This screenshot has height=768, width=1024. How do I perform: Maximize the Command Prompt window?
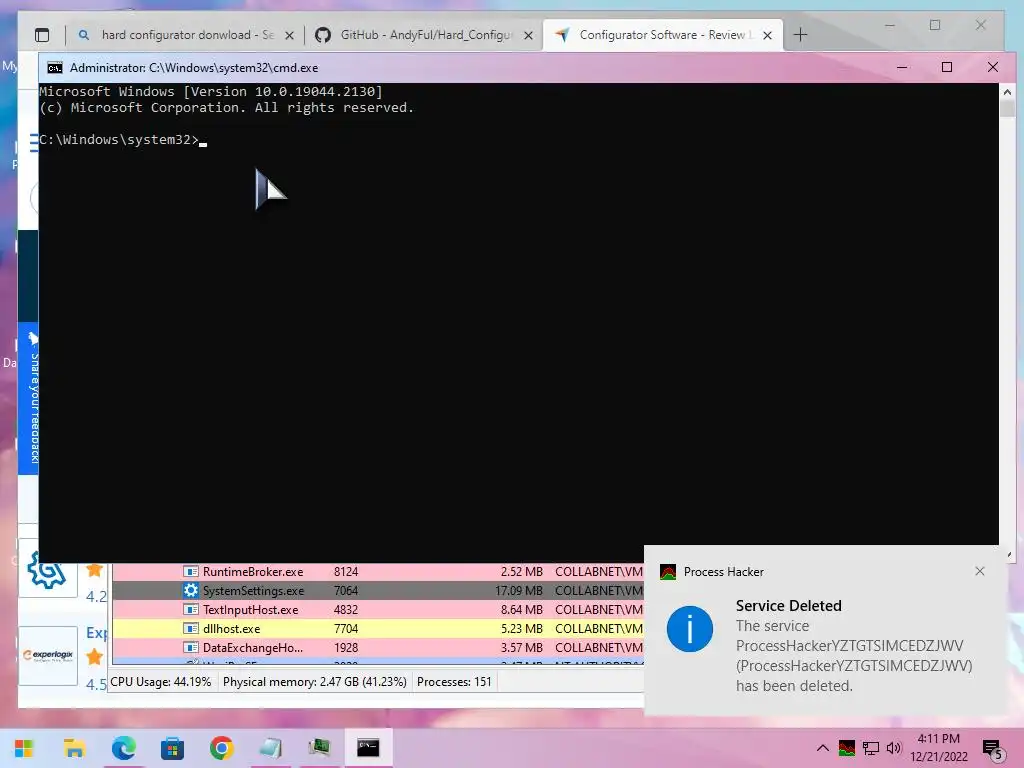pyautogui.click(x=947, y=67)
